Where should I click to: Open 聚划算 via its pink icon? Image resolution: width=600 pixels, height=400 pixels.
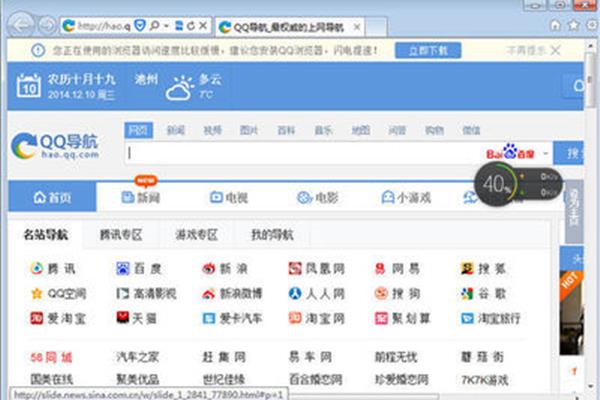coord(381,318)
